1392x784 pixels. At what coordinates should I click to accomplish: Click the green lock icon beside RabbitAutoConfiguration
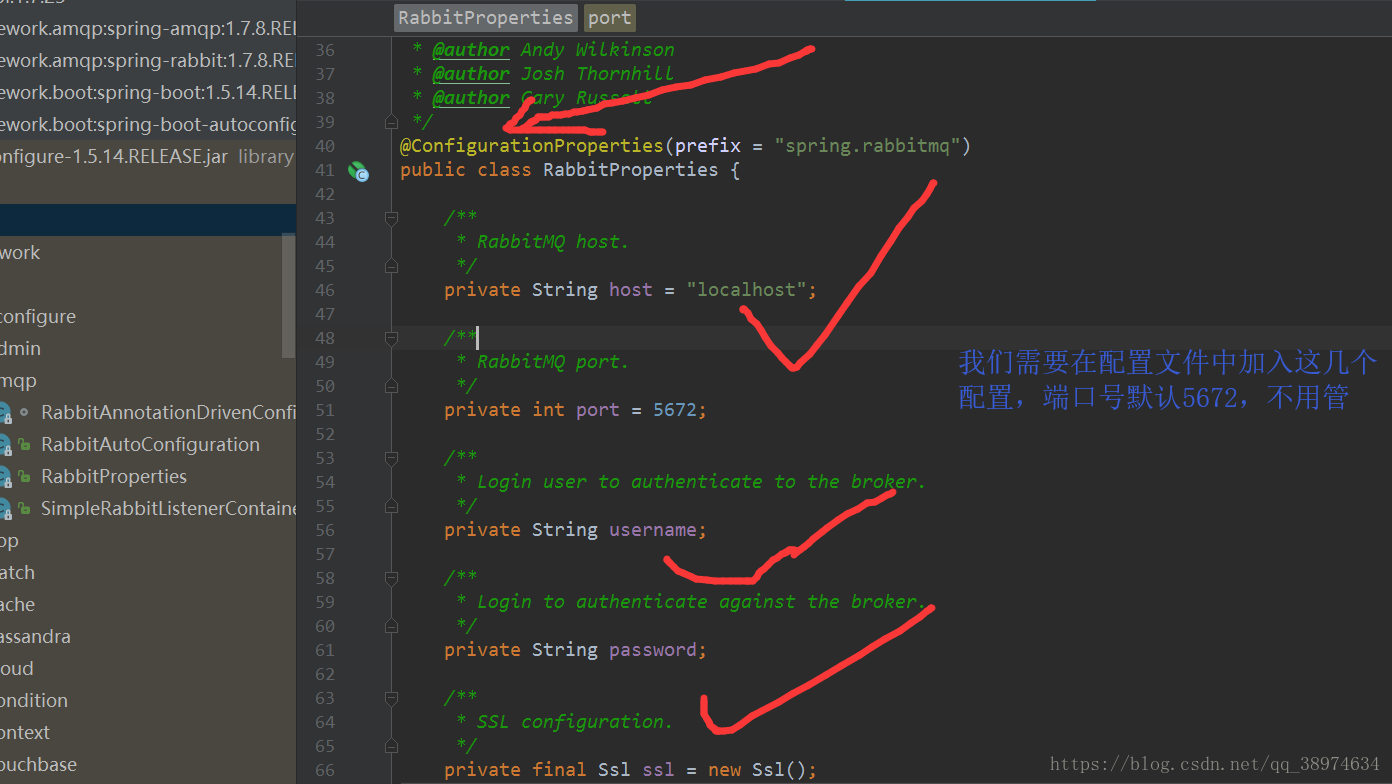point(23,446)
